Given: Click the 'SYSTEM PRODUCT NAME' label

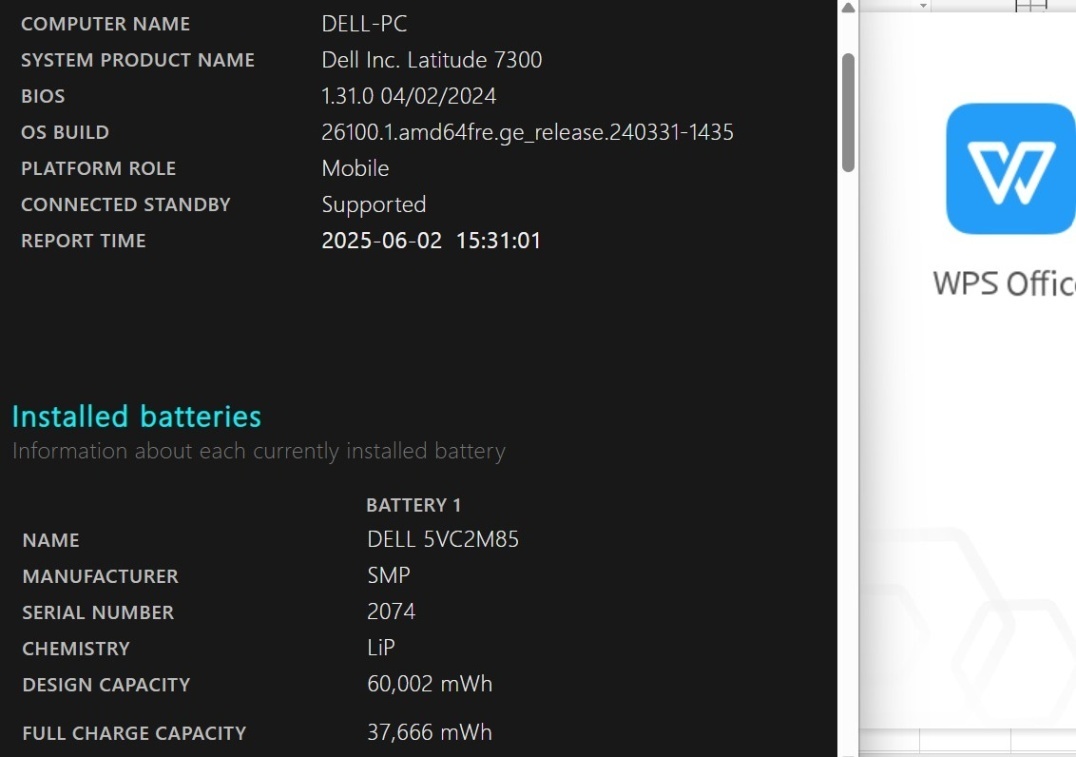Looking at the screenshot, I should (x=137, y=60).
